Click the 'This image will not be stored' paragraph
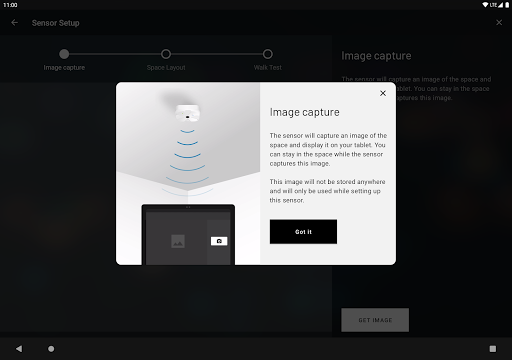This screenshot has height=360, width=512. [327, 191]
